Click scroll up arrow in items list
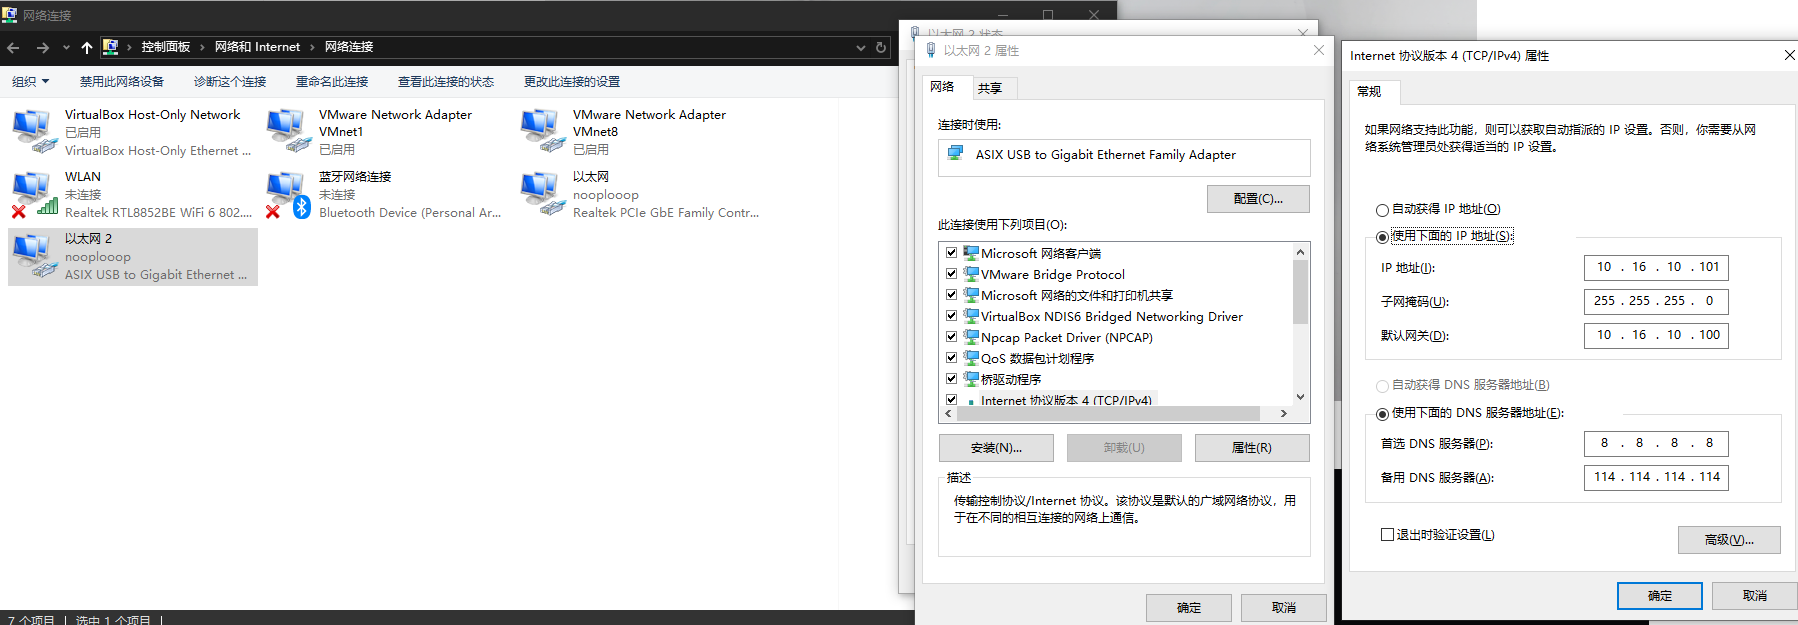1798x625 pixels. (1300, 252)
